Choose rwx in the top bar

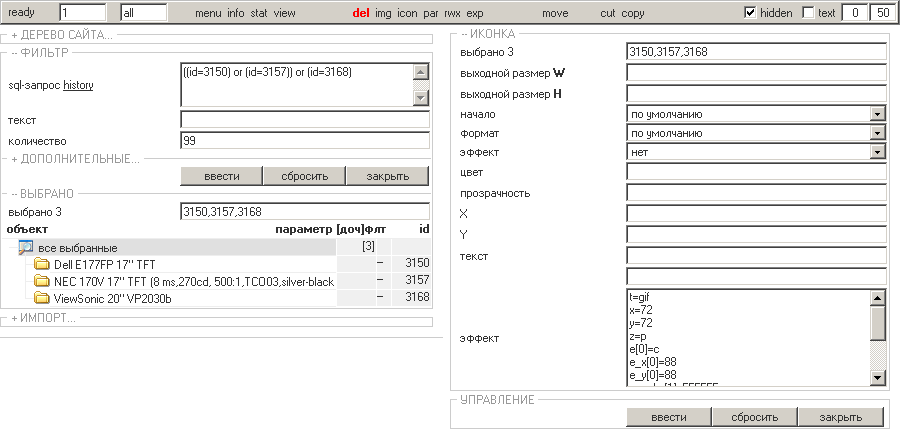tap(452, 13)
